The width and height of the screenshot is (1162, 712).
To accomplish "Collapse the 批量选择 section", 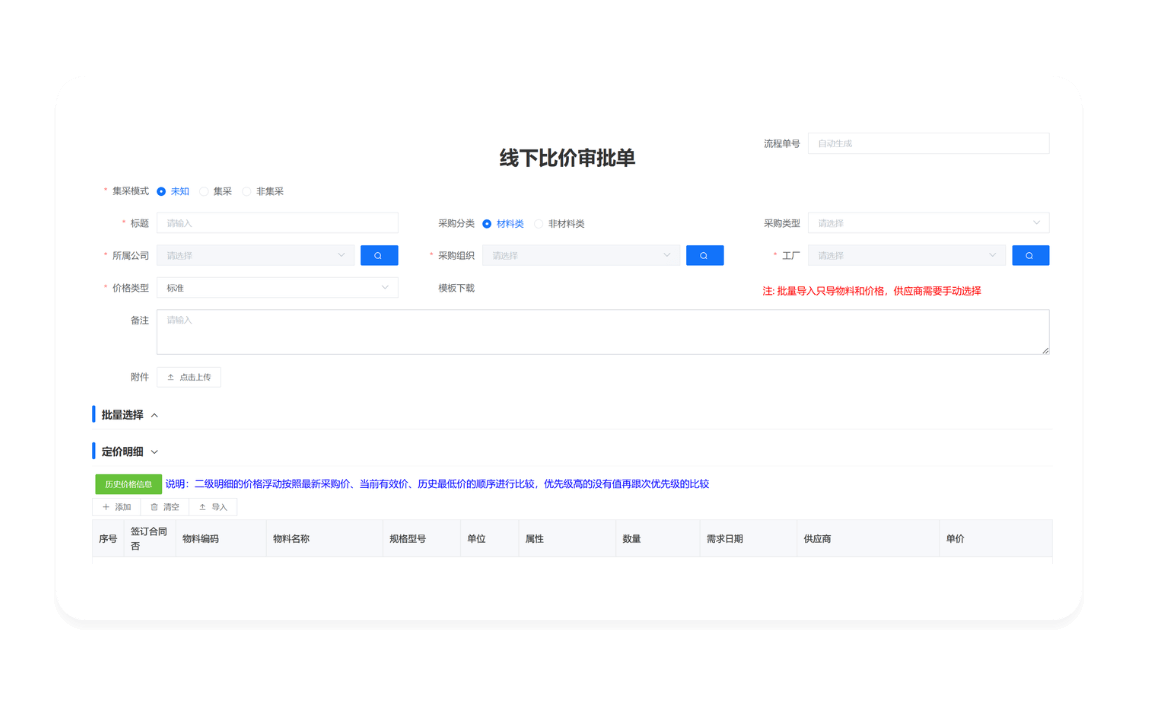I will [x=153, y=414].
